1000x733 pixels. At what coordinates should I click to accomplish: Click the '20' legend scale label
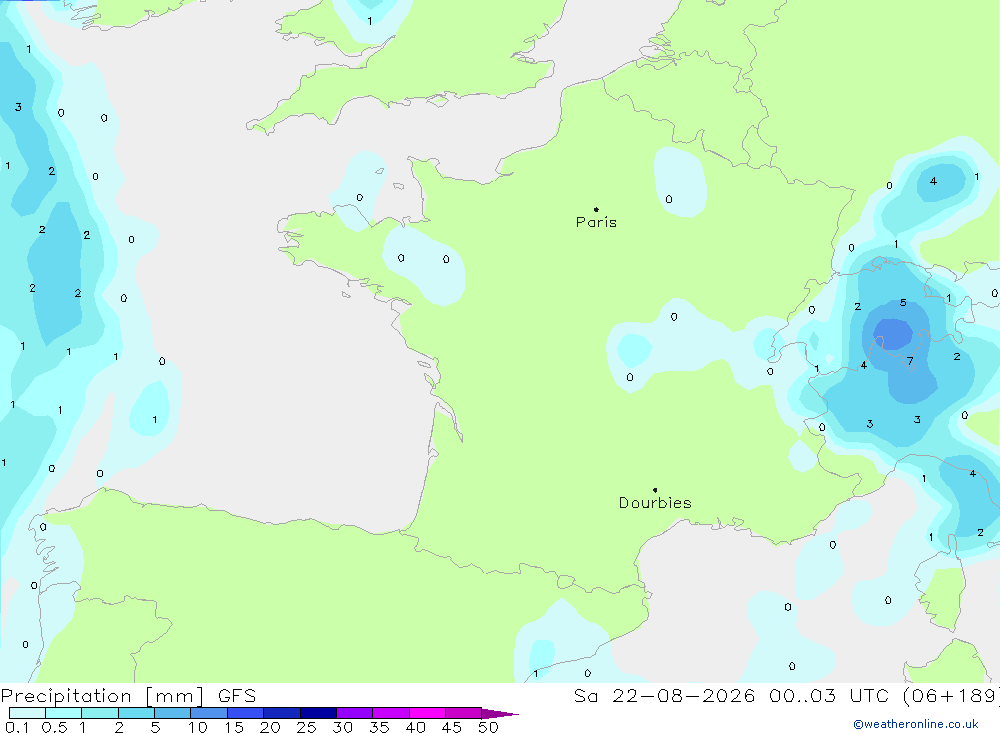(270, 727)
